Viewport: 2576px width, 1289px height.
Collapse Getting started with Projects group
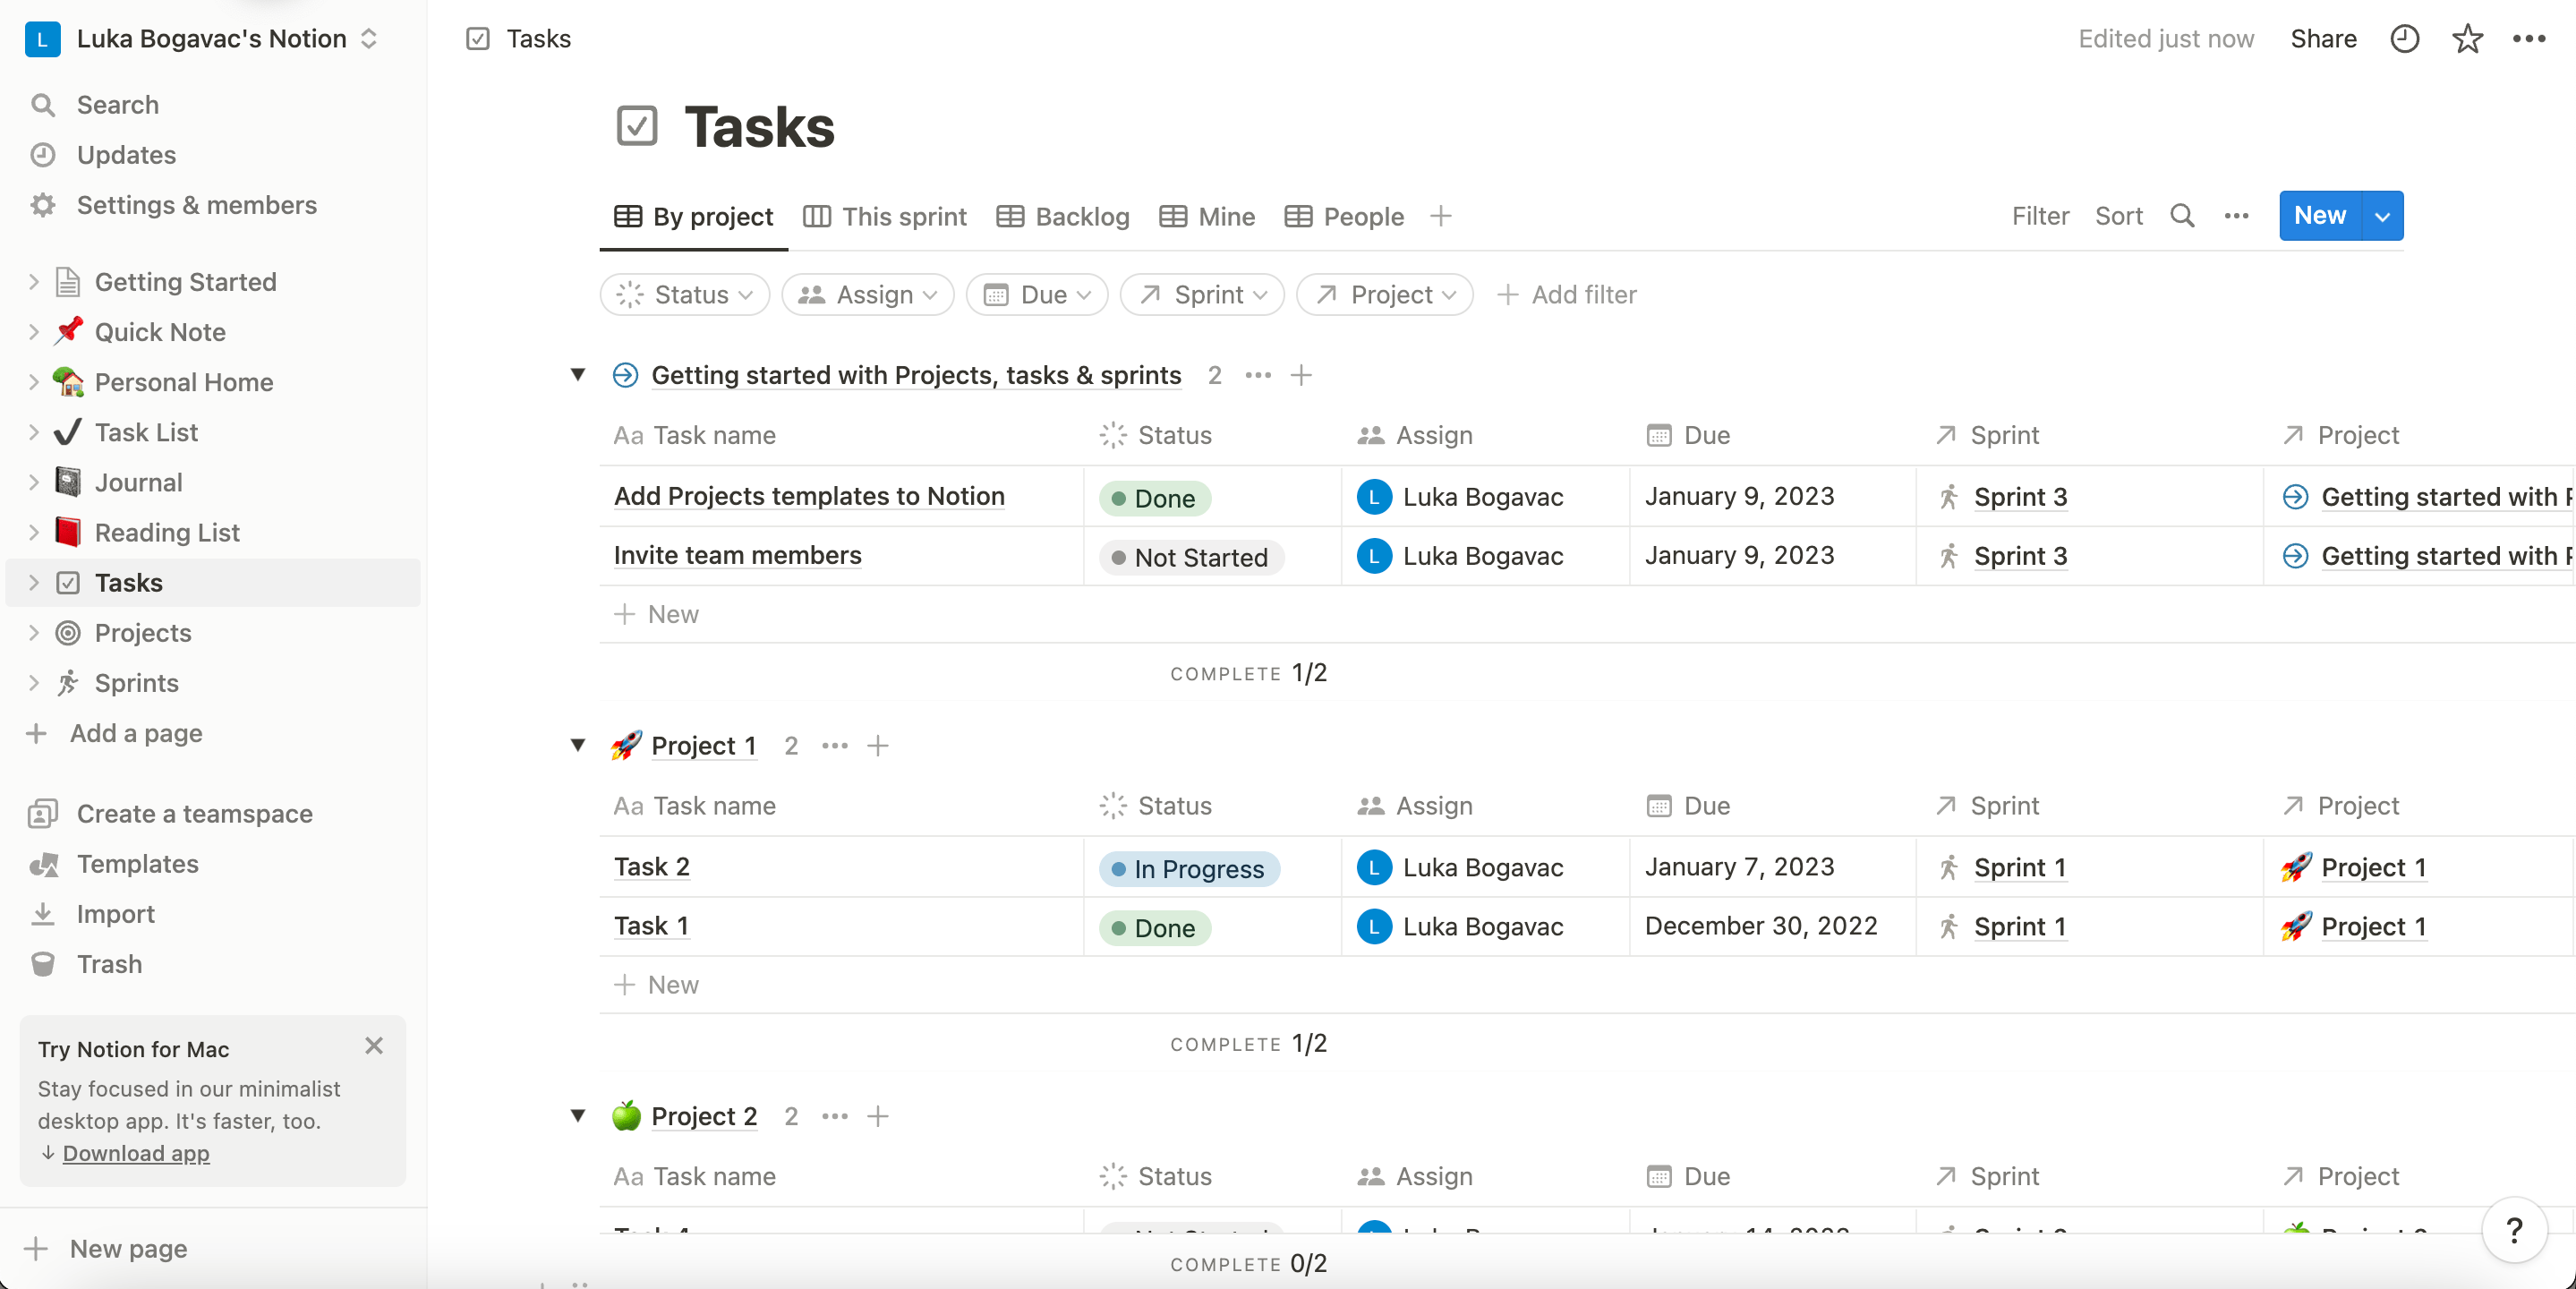pyautogui.click(x=578, y=375)
